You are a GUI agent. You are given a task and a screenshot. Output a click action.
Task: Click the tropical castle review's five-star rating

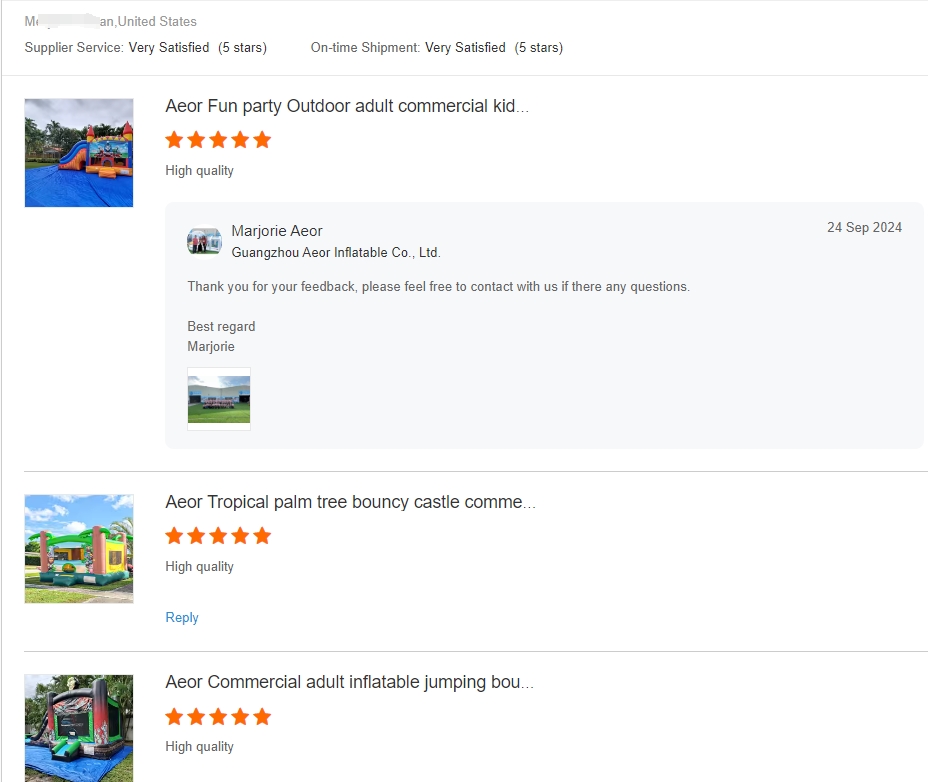tap(218, 536)
